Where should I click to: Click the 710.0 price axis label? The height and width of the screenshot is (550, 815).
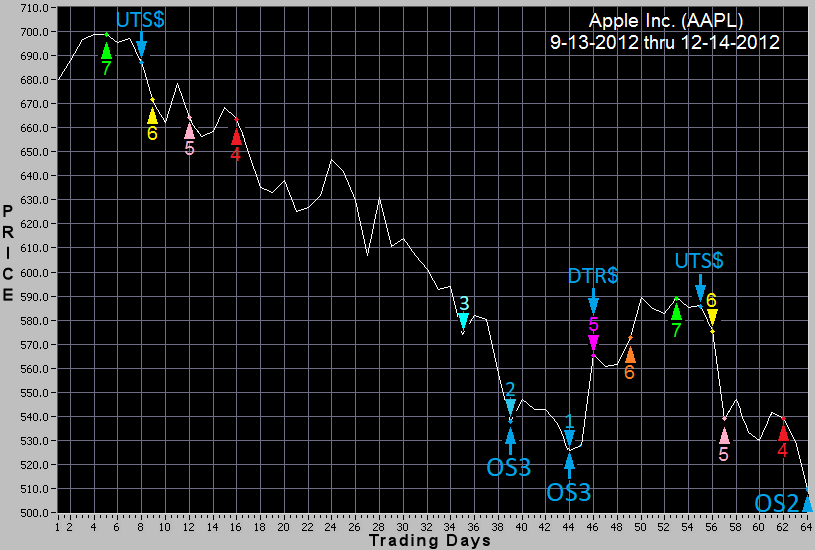pyautogui.click(x=36, y=8)
